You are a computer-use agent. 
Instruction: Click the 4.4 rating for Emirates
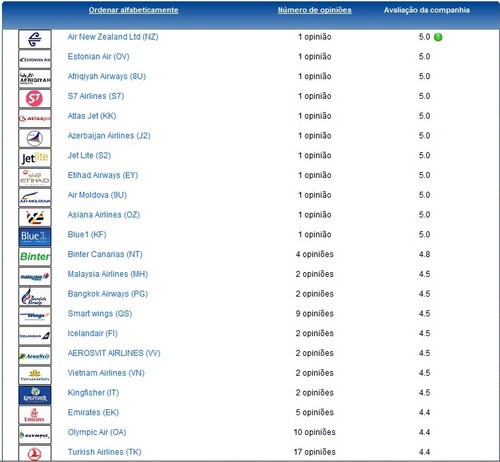point(424,412)
